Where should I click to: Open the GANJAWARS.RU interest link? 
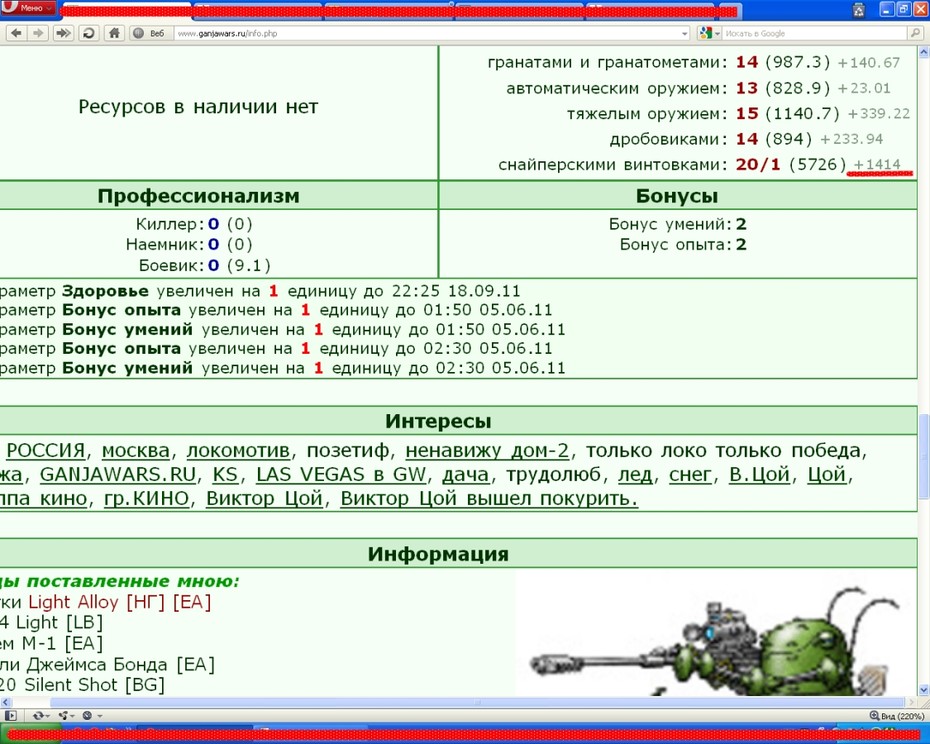point(118,475)
